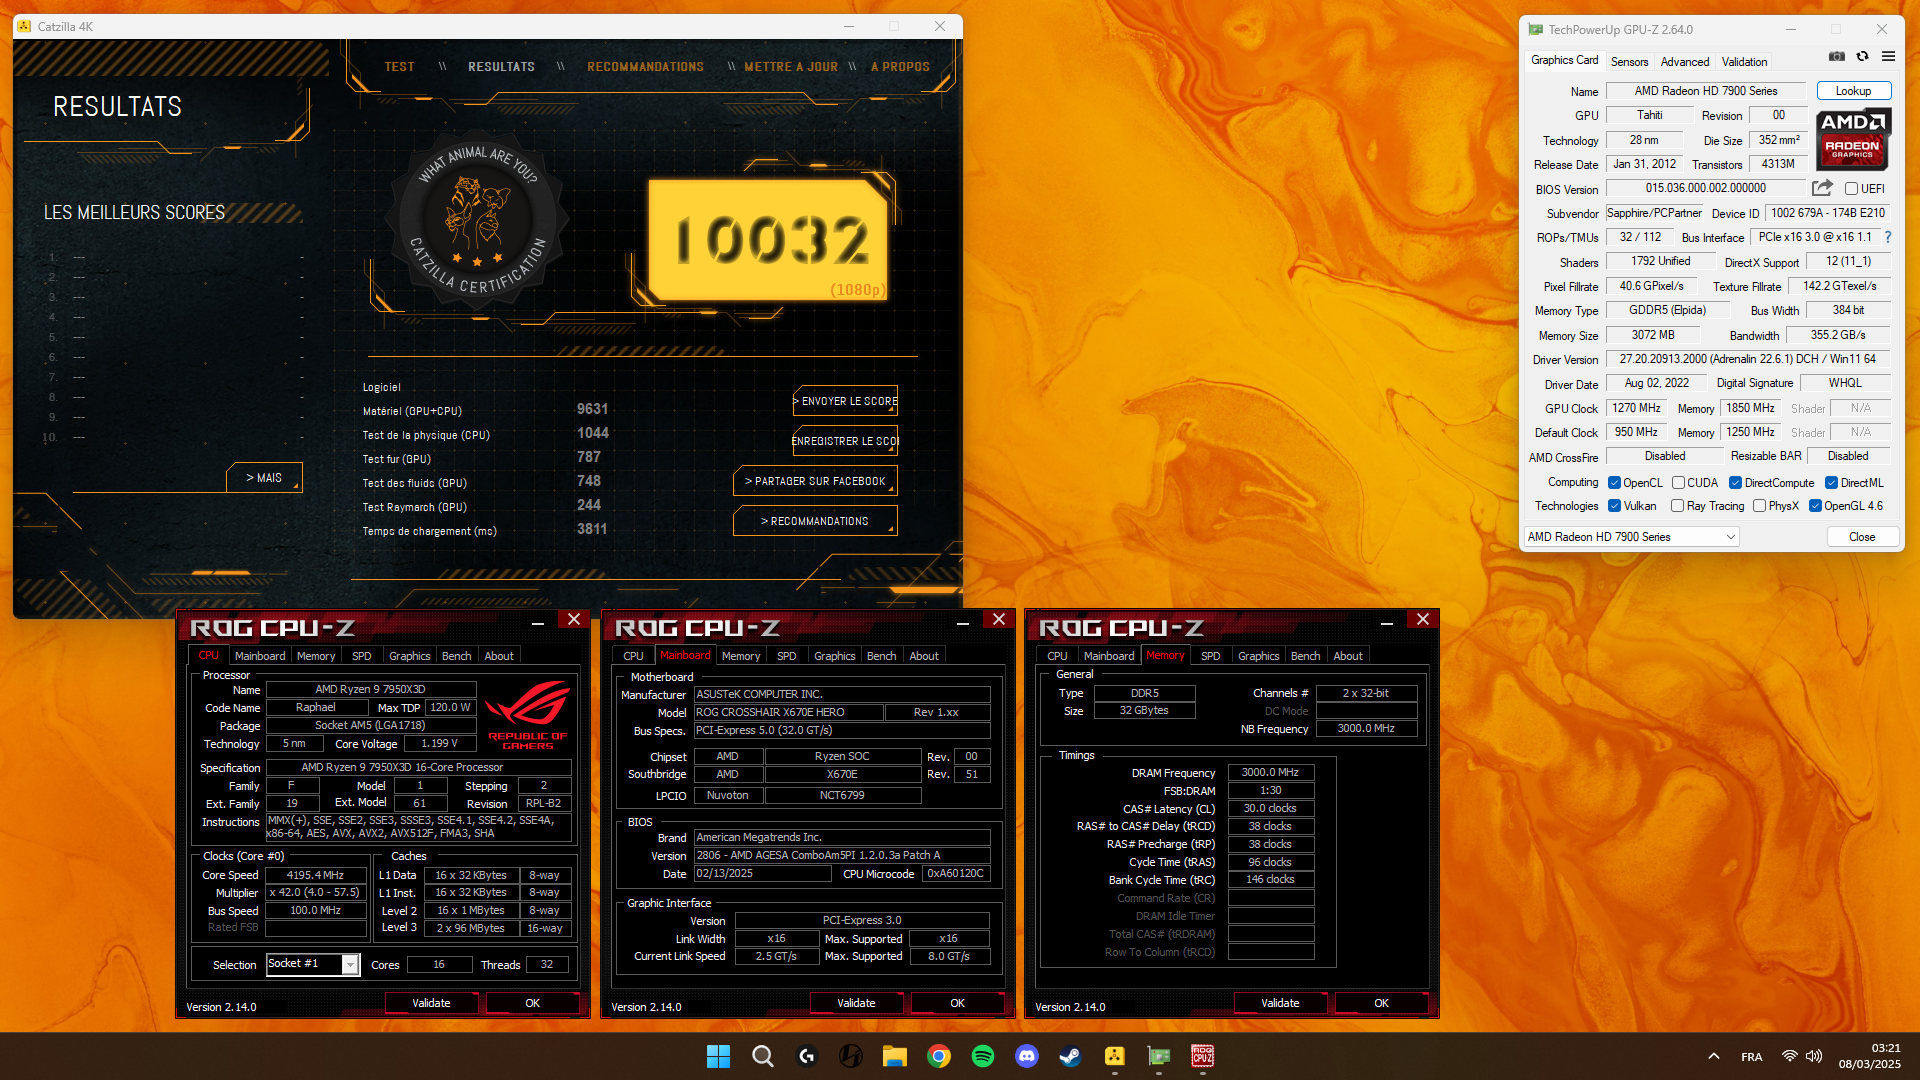Open the GPU-Z hamburger menu

tap(1888, 57)
